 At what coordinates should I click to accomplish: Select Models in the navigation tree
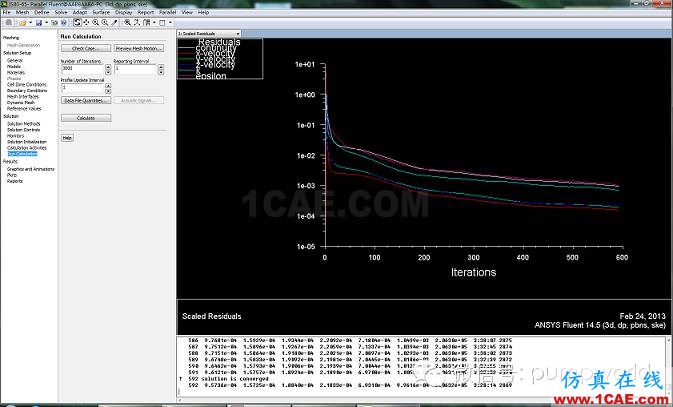14,67
